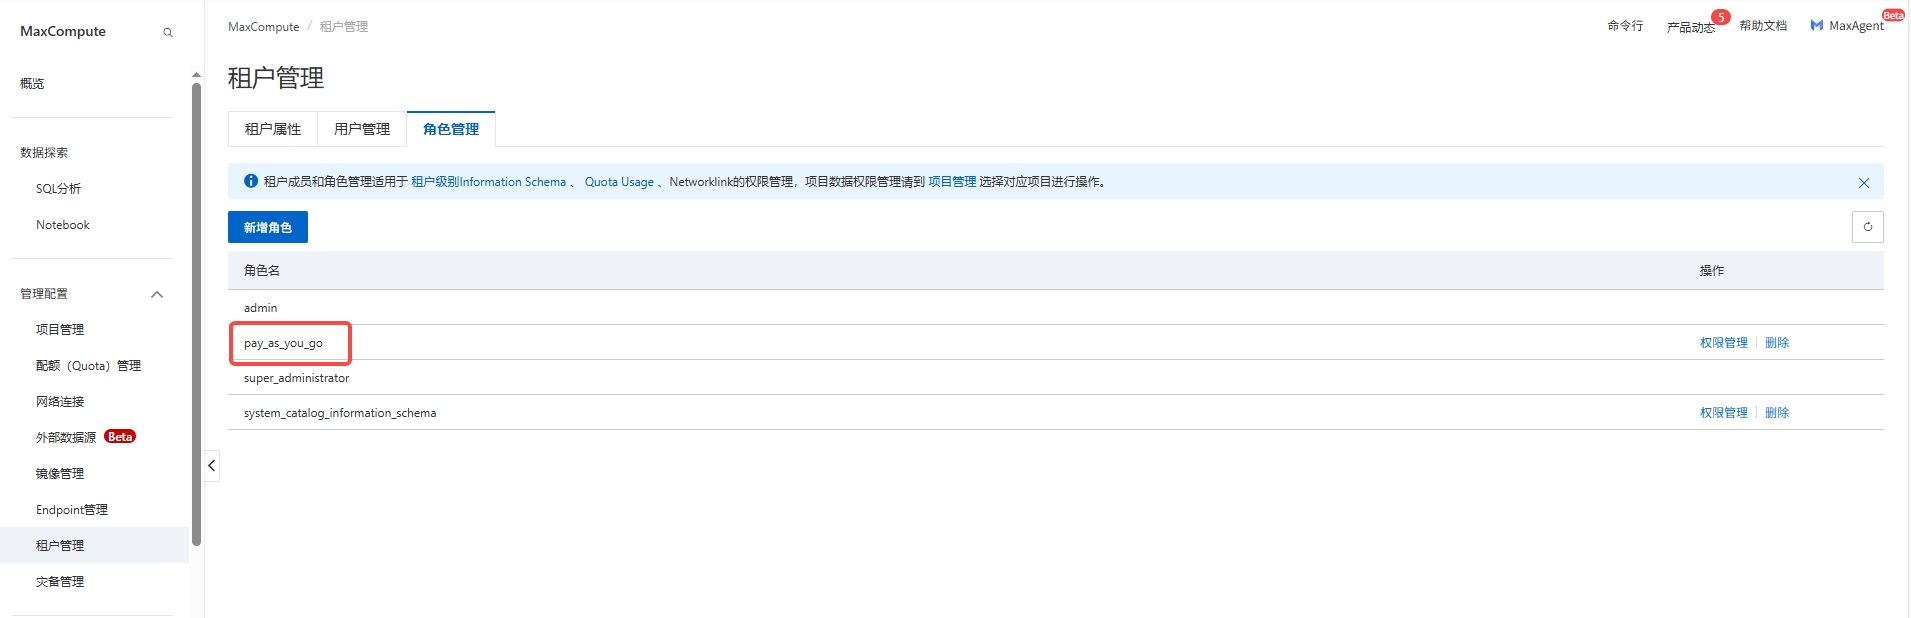Click MaxCompute in the breadcrumb
The width and height of the screenshot is (1911, 618).
click(x=263, y=27)
